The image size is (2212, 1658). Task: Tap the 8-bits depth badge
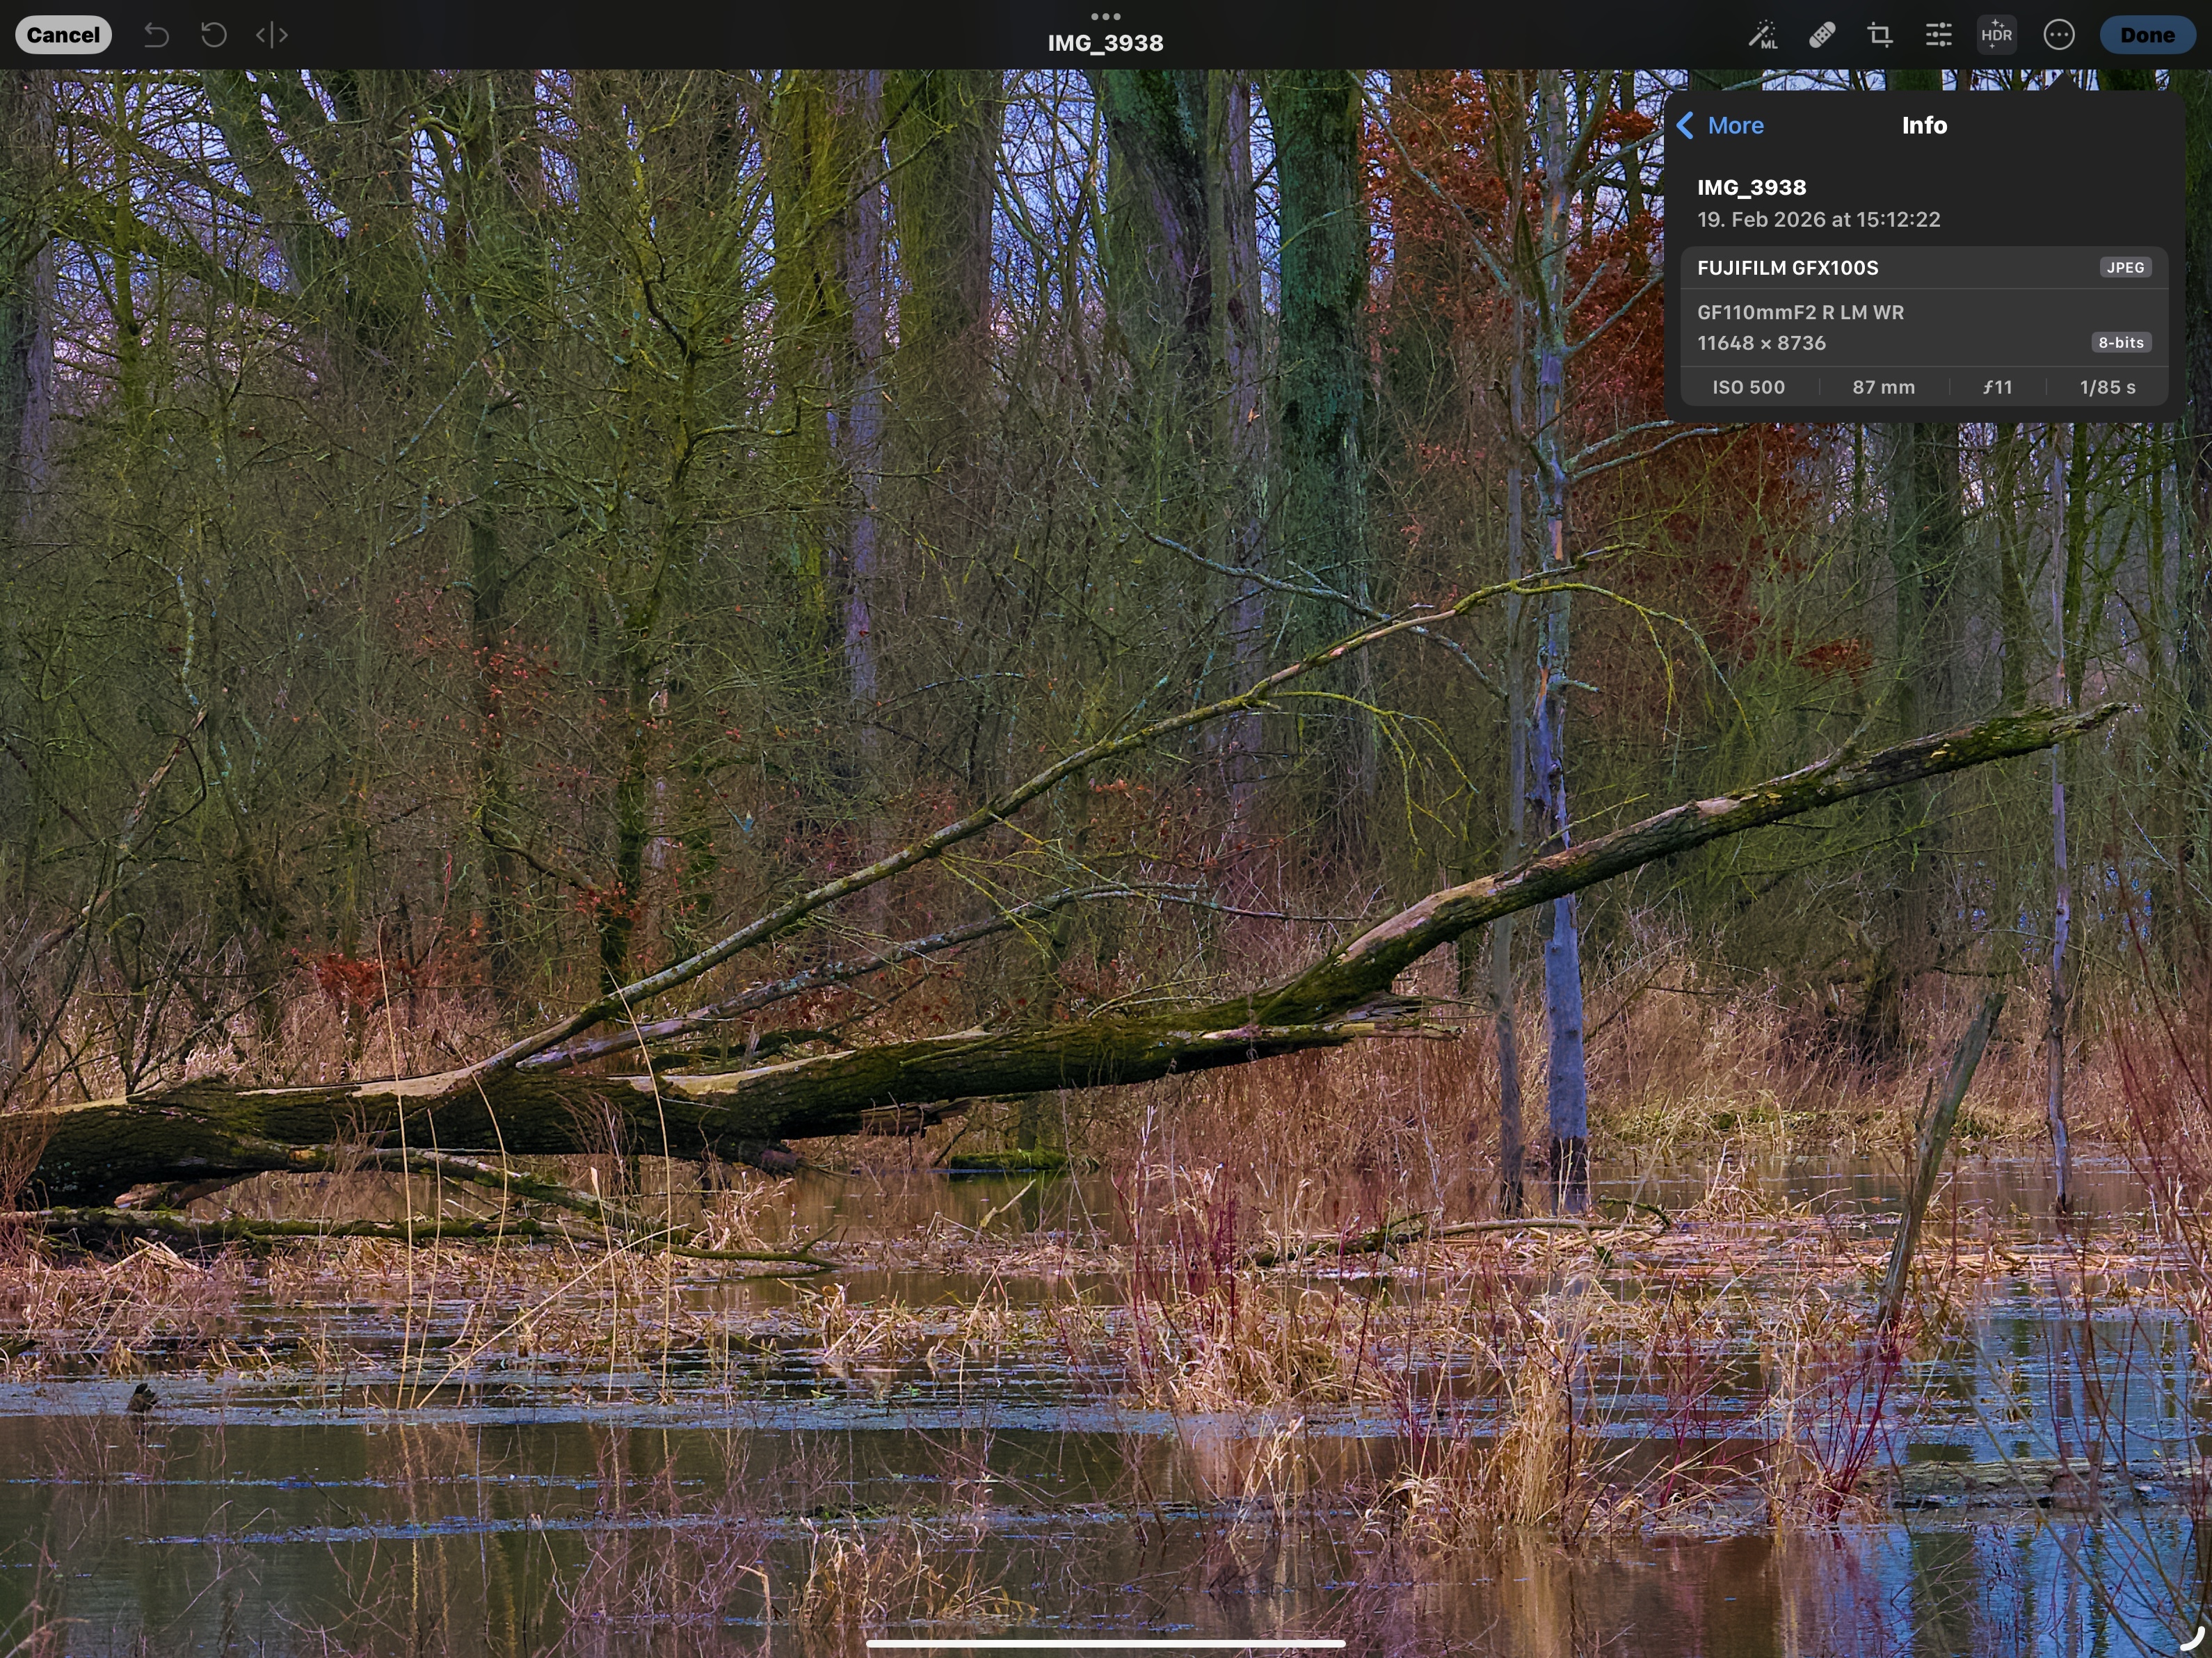(x=2120, y=343)
